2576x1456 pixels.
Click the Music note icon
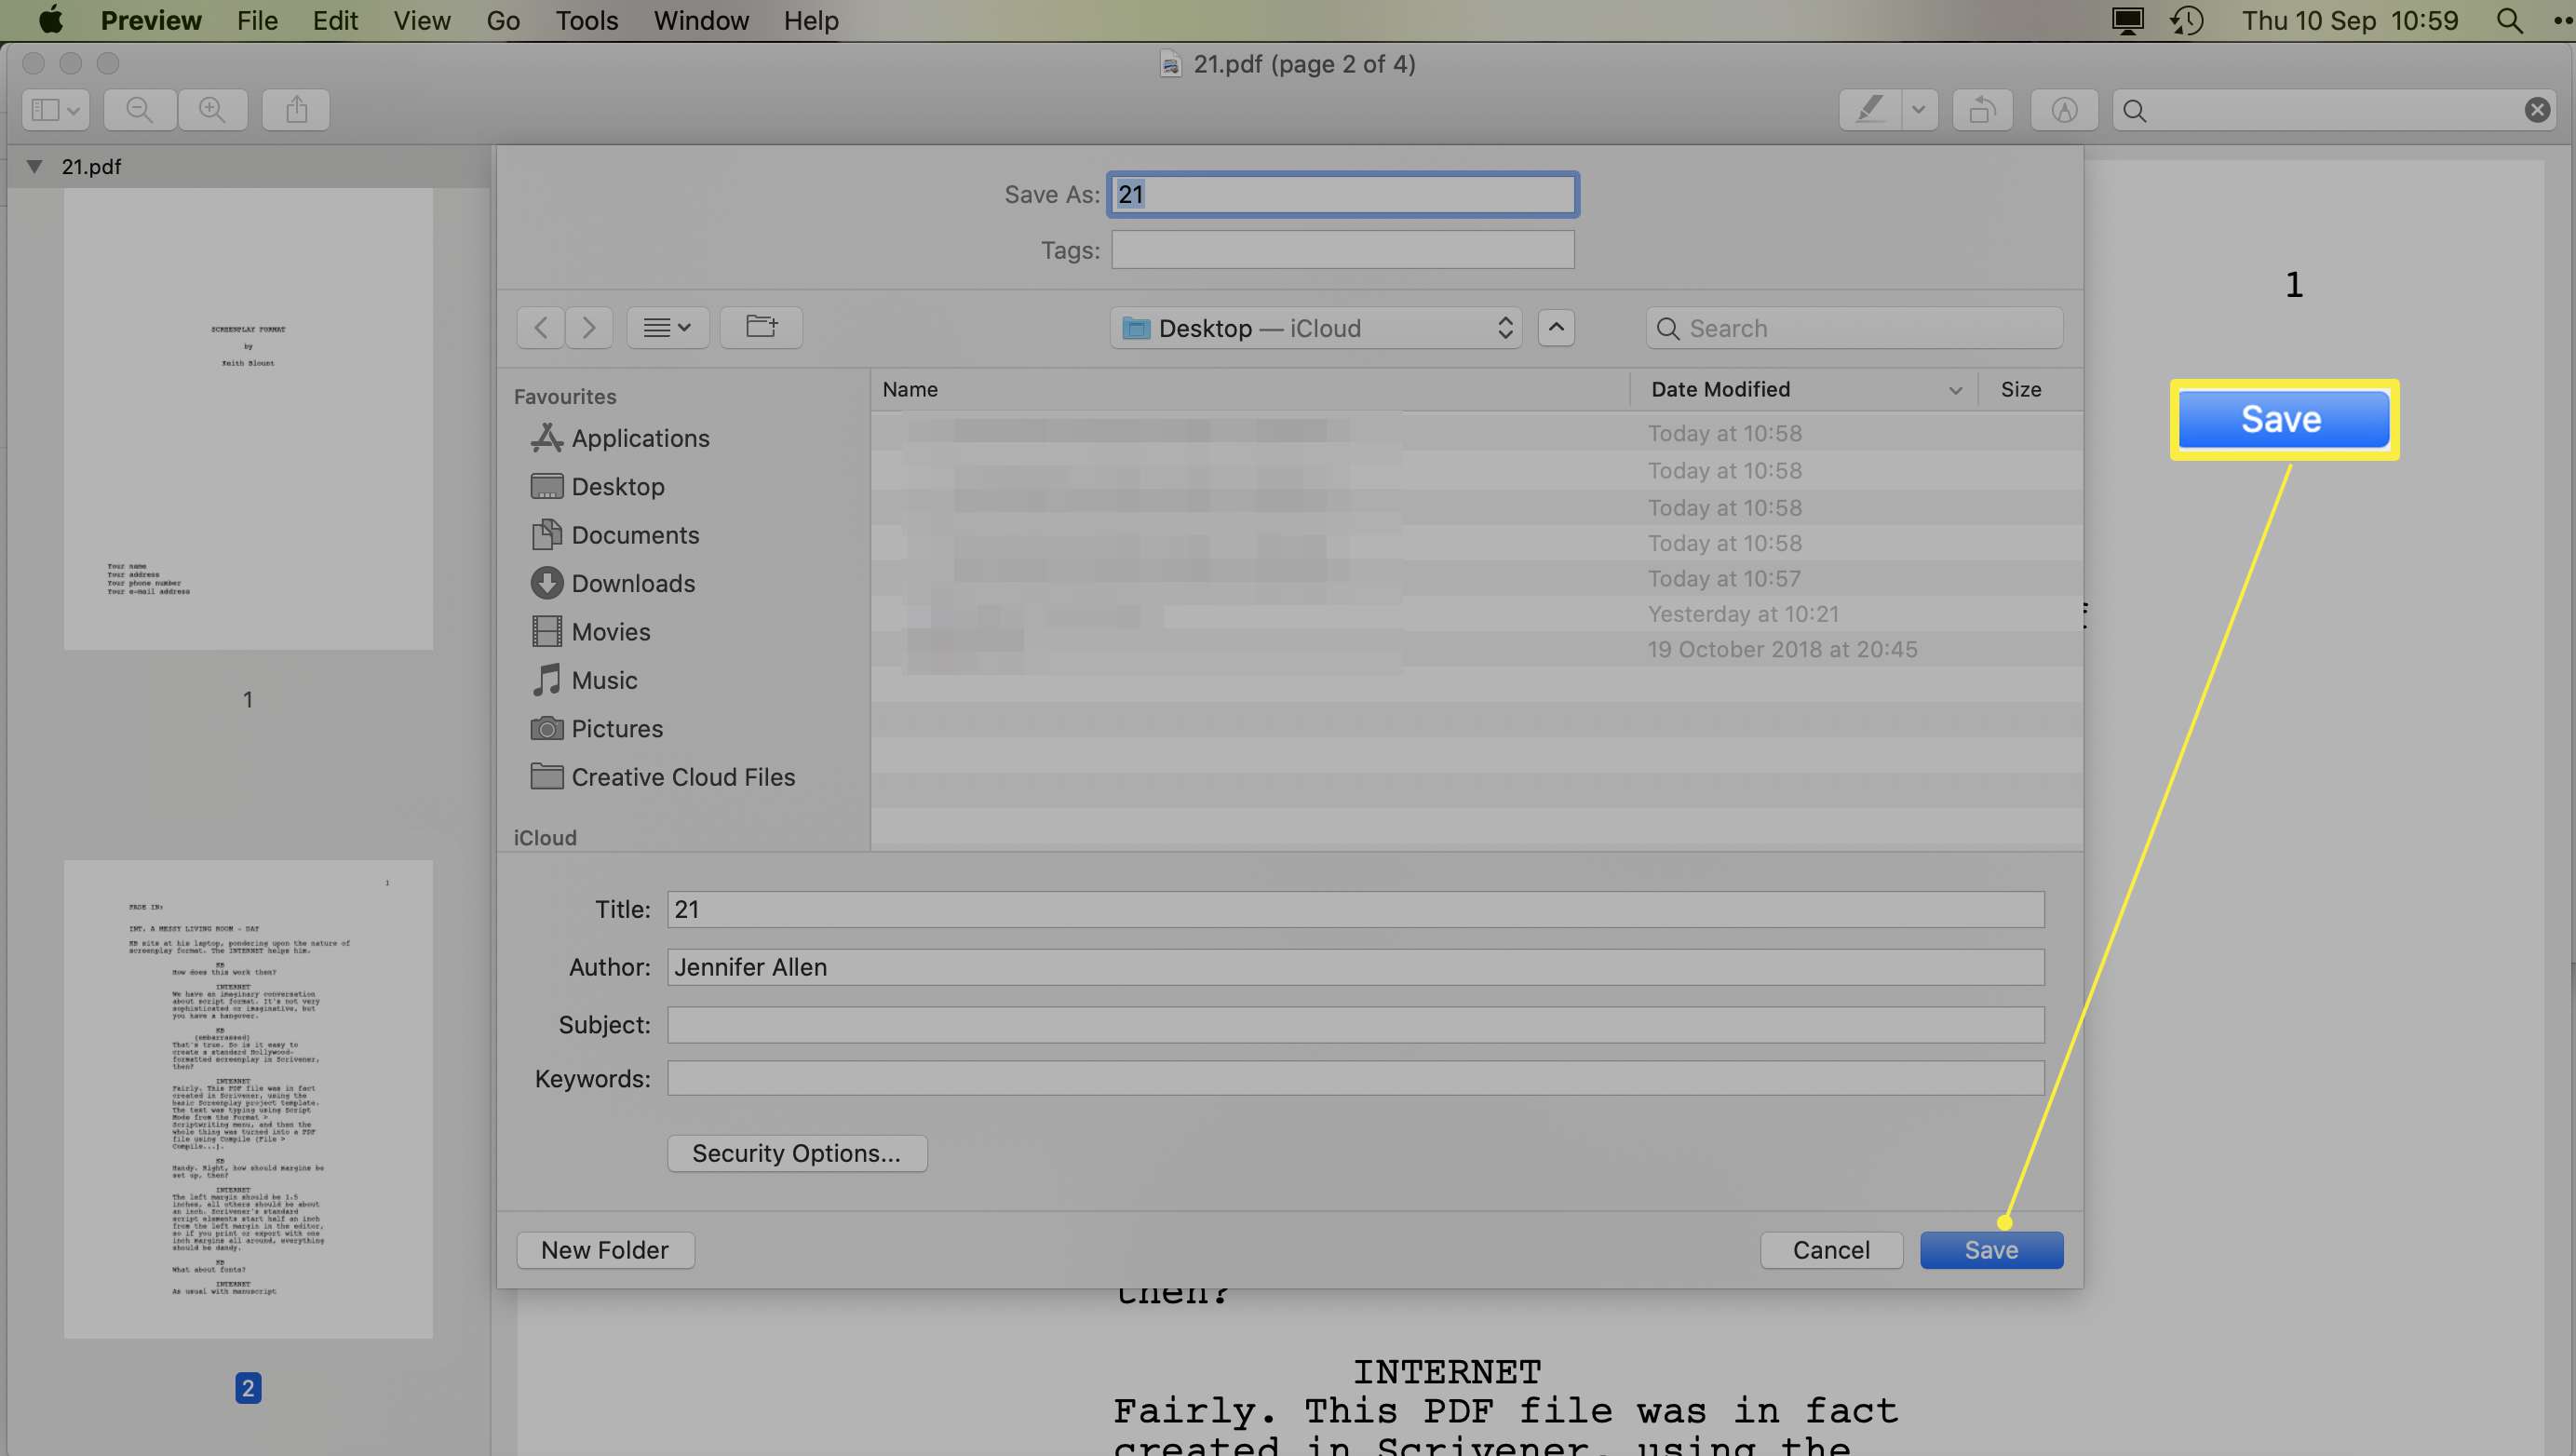pos(546,680)
